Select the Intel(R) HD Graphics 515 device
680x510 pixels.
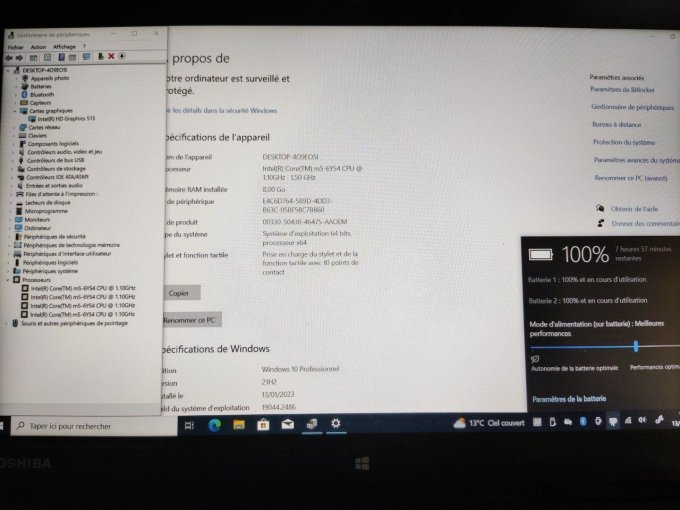pyautogui.click(x=62, y=118)
